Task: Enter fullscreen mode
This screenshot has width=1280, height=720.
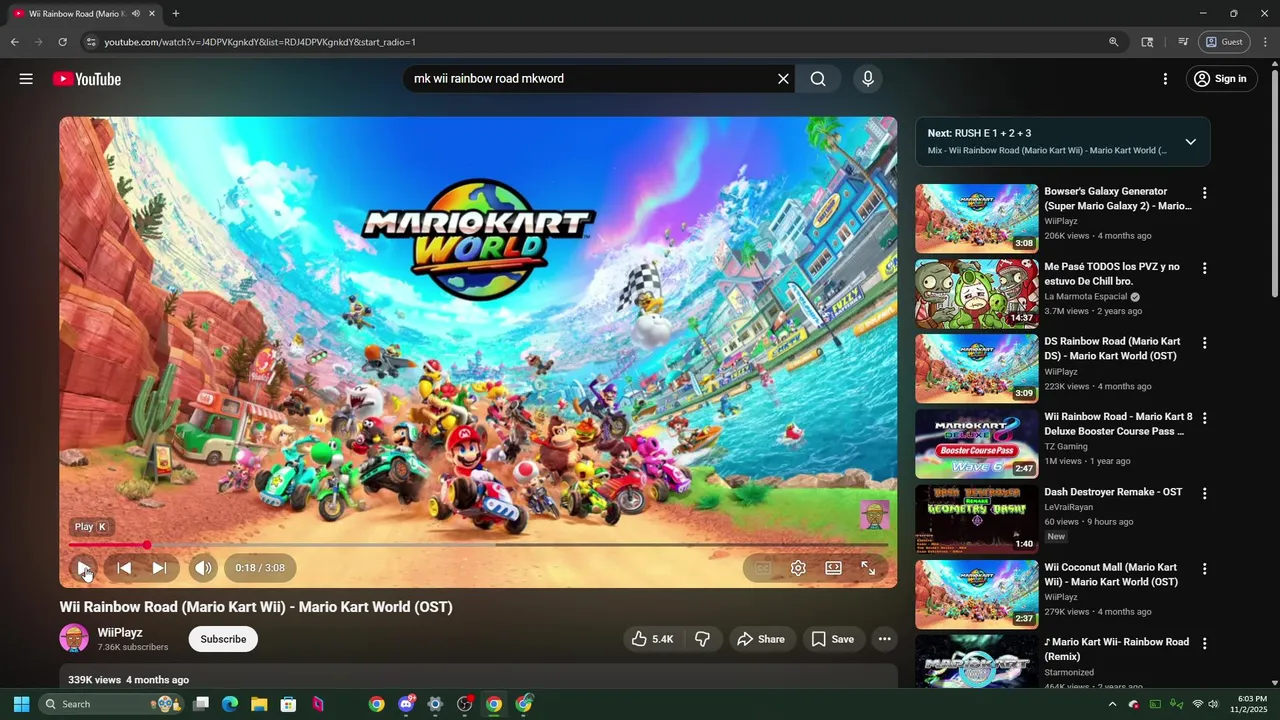Action: (868, 568)
